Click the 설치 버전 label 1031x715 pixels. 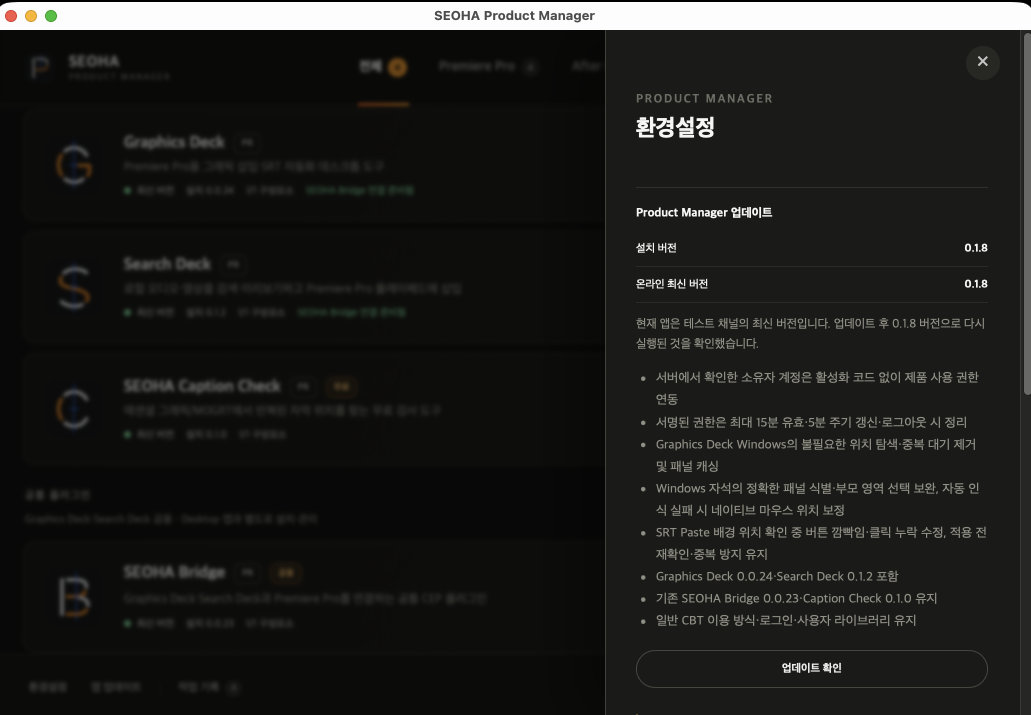(x=656, y=248)
